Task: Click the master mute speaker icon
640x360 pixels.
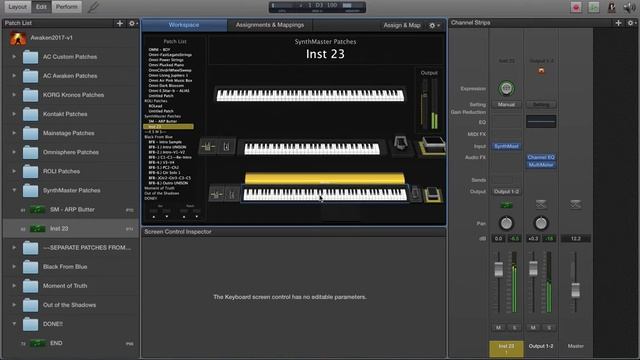Action: (x=629, y=7)
